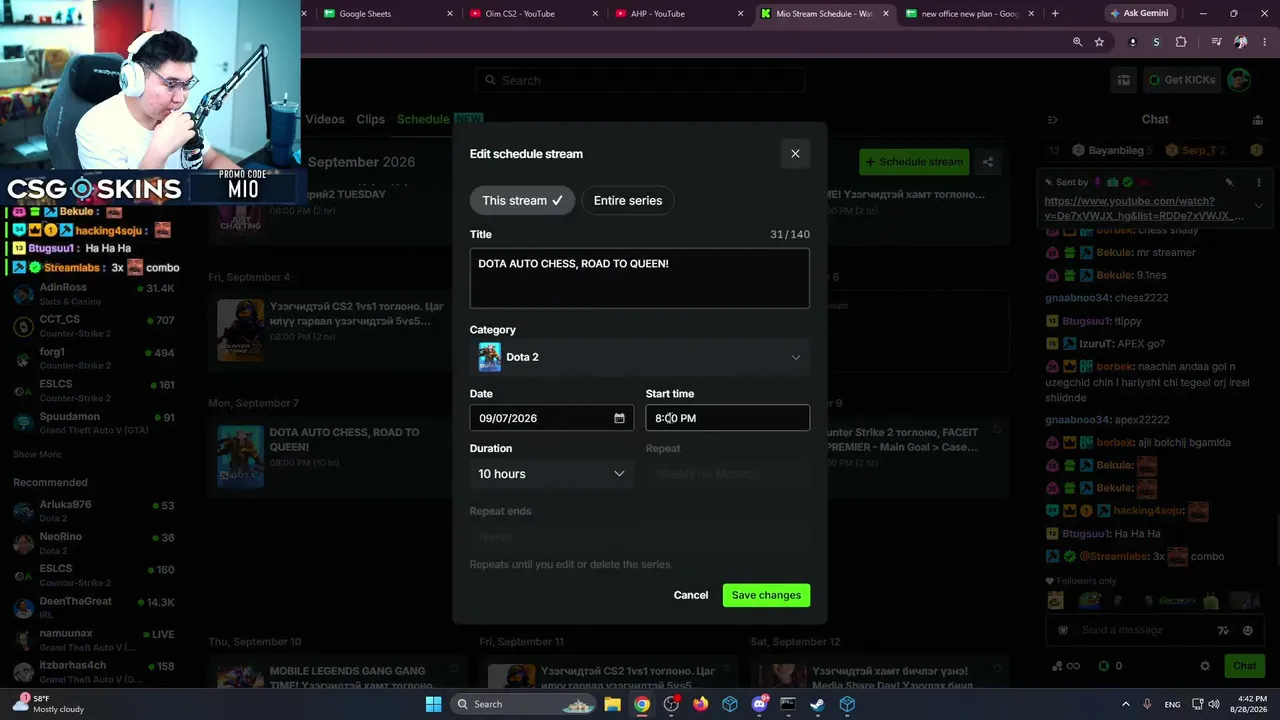Viewport: 1280px width, 720px height.
Task: Open the Ariuka976 recommended channel
Action: (94, 511)
